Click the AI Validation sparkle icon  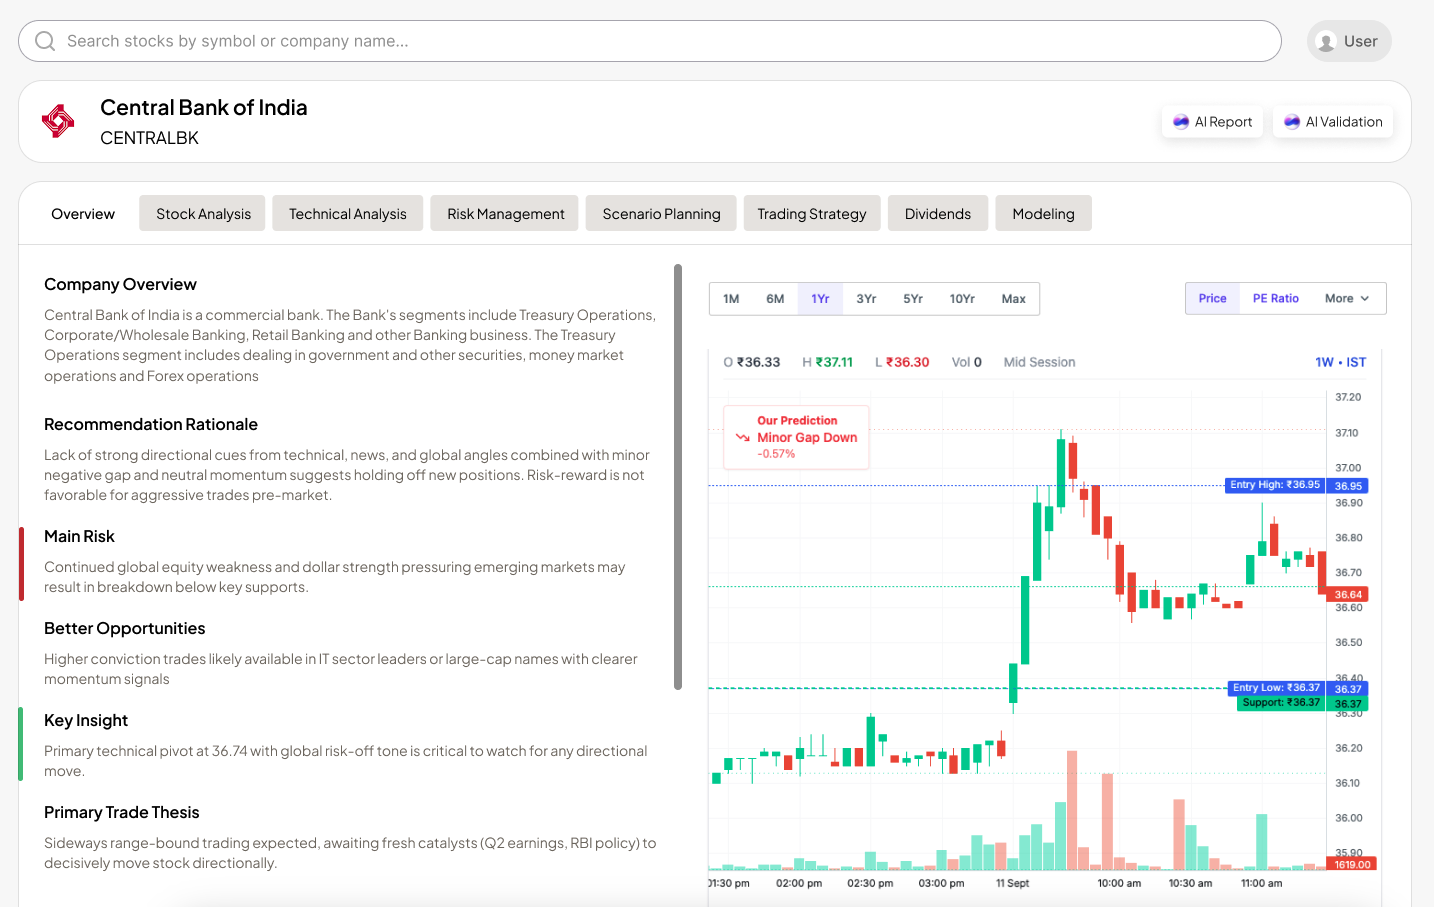point(1292,122)
